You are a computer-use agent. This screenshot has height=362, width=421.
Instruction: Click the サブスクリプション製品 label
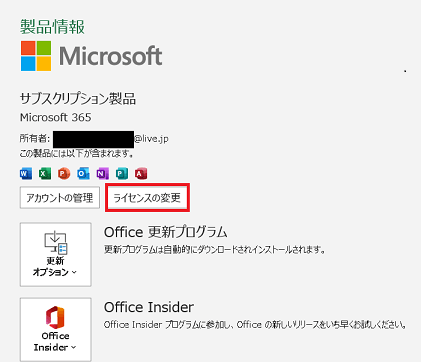[78, 99]
